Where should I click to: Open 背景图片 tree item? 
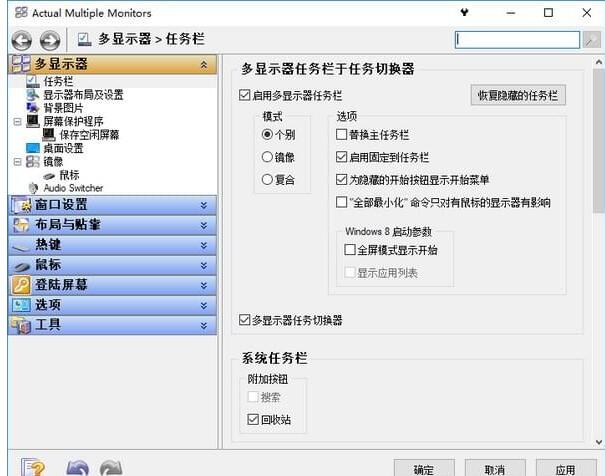(63, 108)
